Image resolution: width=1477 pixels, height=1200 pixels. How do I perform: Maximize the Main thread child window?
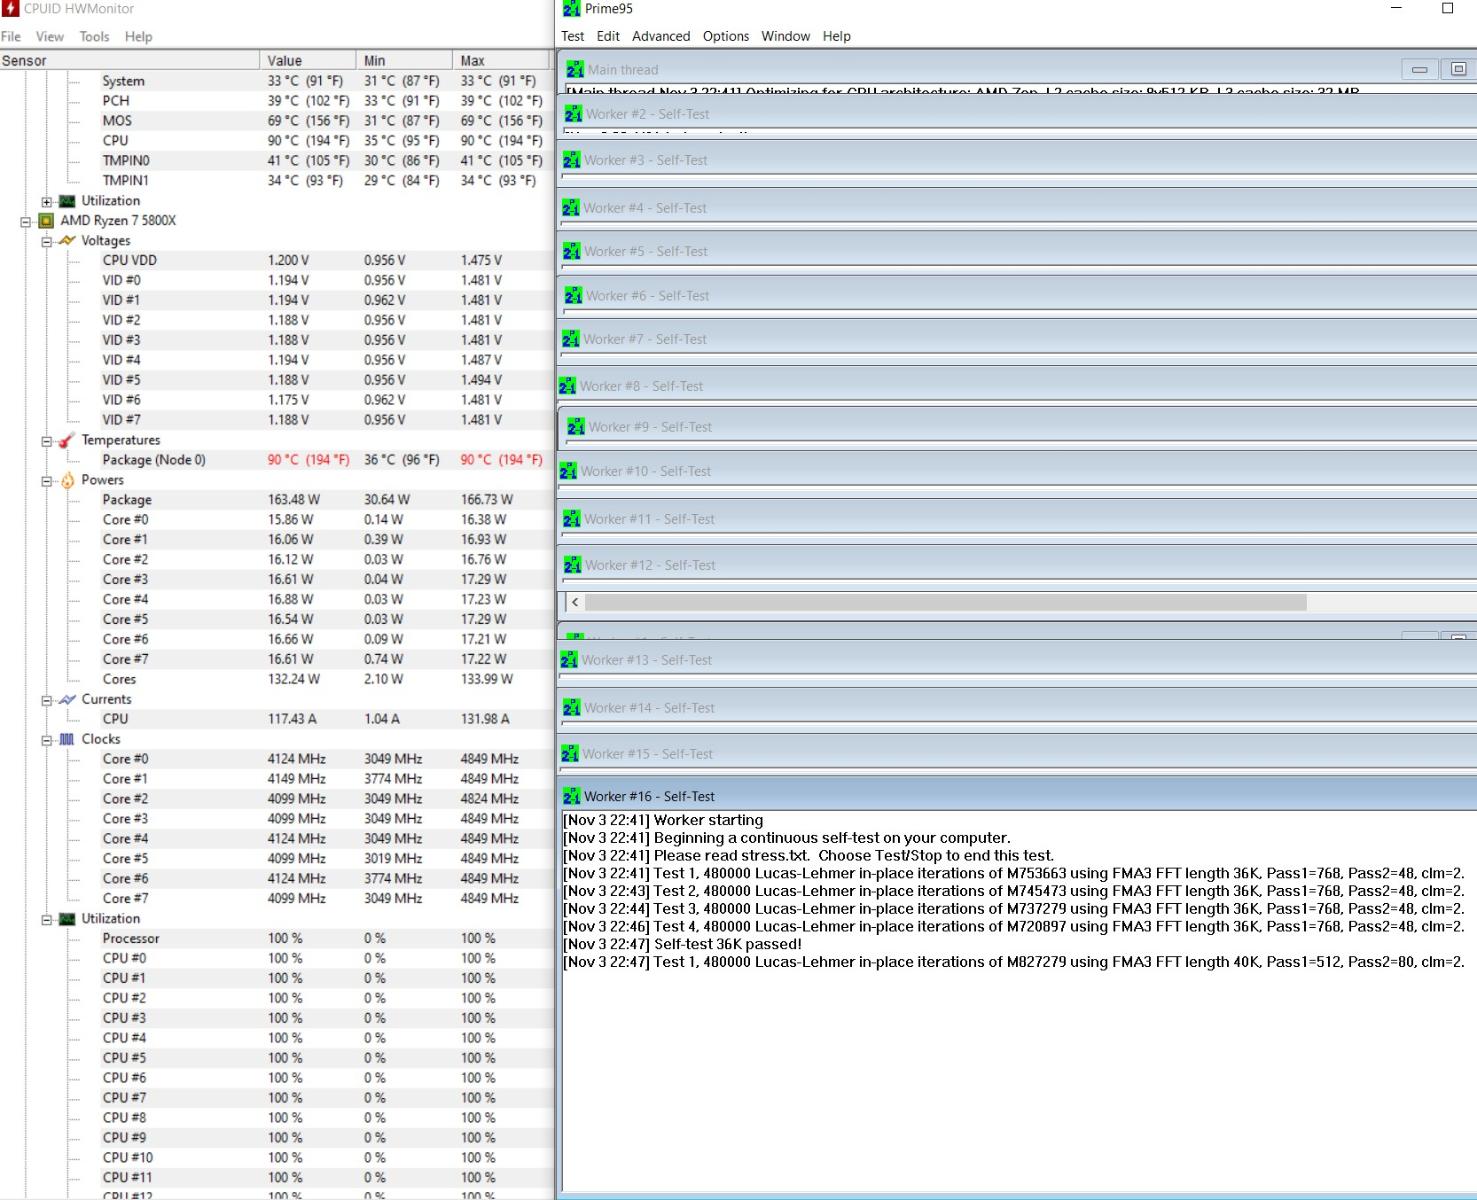tap(1458, 69)
